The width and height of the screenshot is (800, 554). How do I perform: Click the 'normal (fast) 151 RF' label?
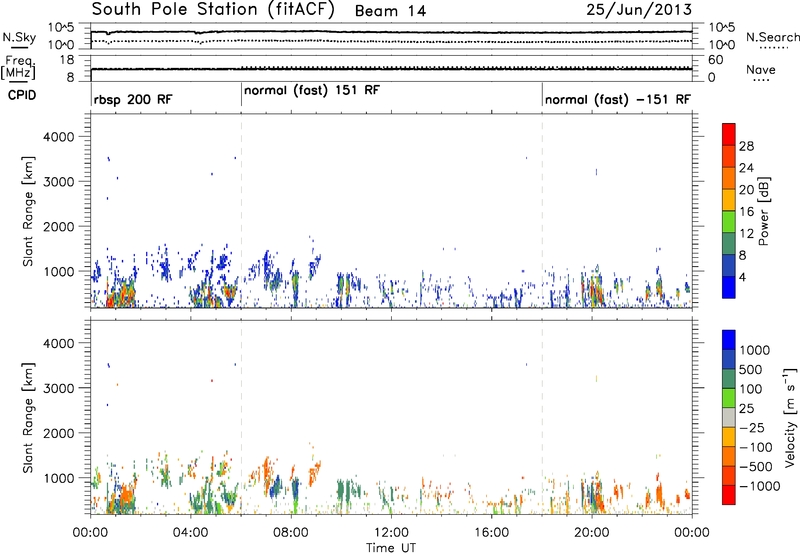[x=312, y=91]
